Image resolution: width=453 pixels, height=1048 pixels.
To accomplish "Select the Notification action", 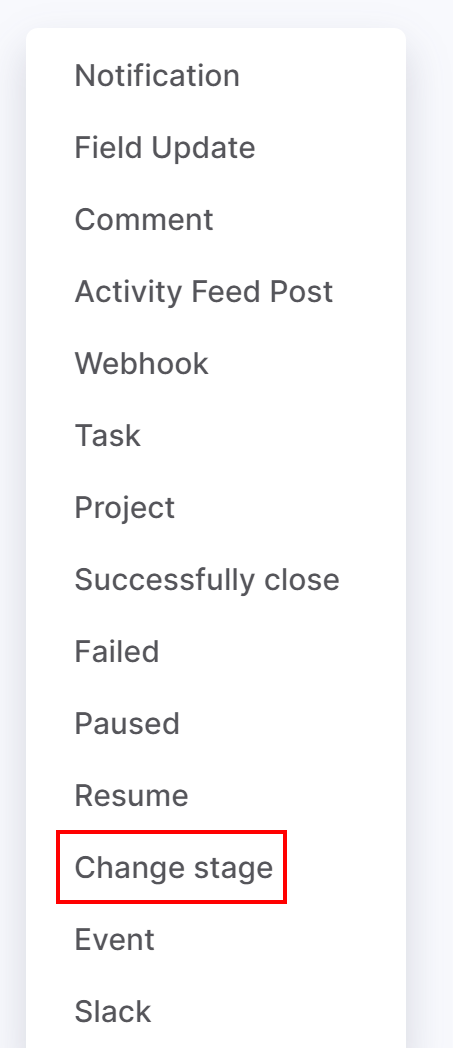I will (x=157, y=76).
